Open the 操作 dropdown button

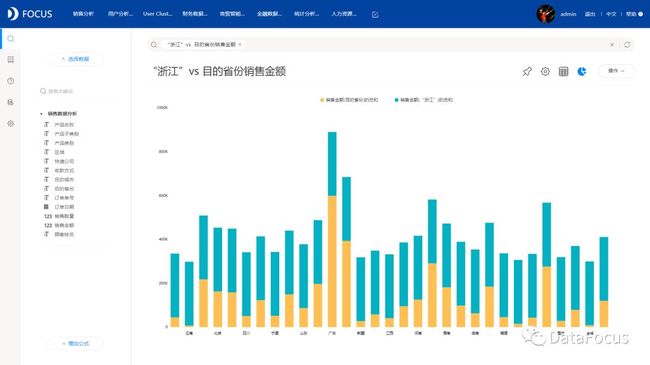(x=616, y=71)
